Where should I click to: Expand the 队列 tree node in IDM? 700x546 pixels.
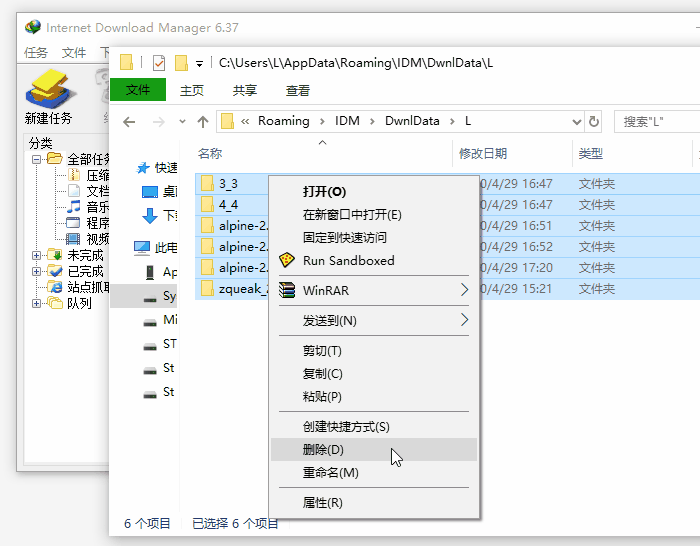point(37,304)
